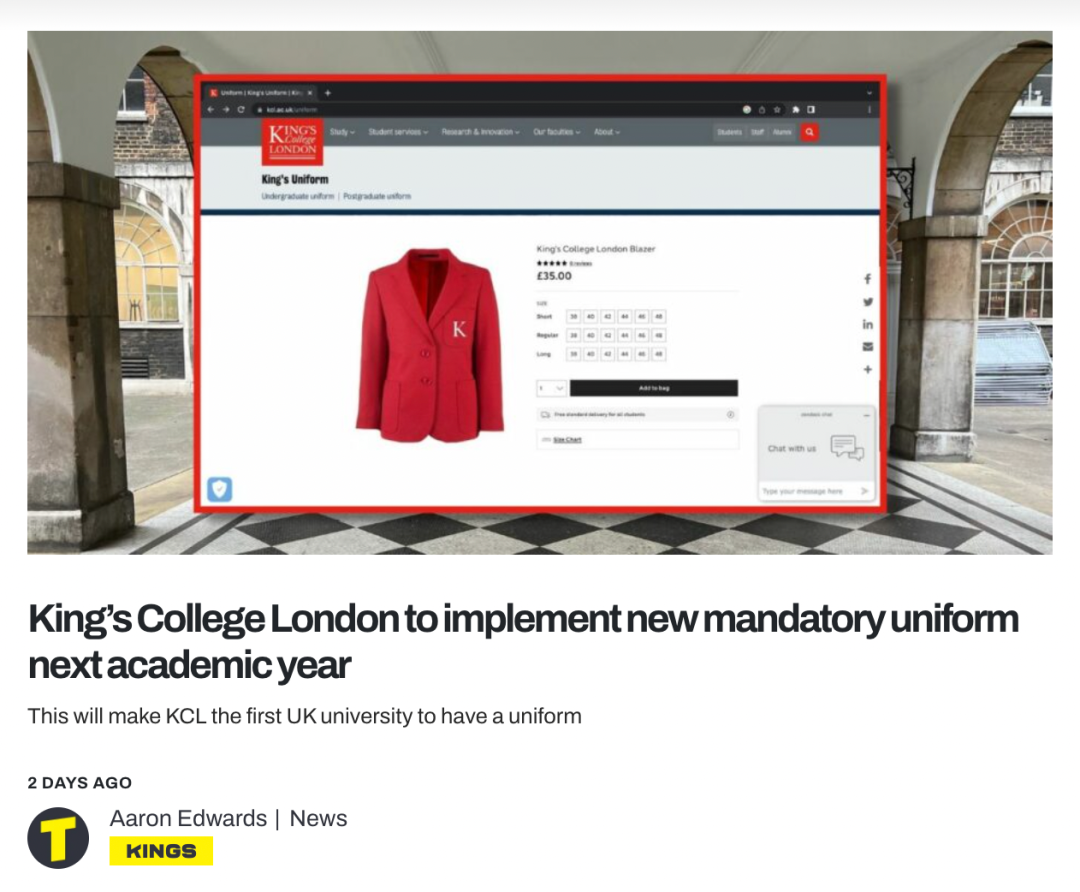Screen dimensions: 1080x892
Task: Select the Postgraduate uniform tab
Action: click(377, 196)
